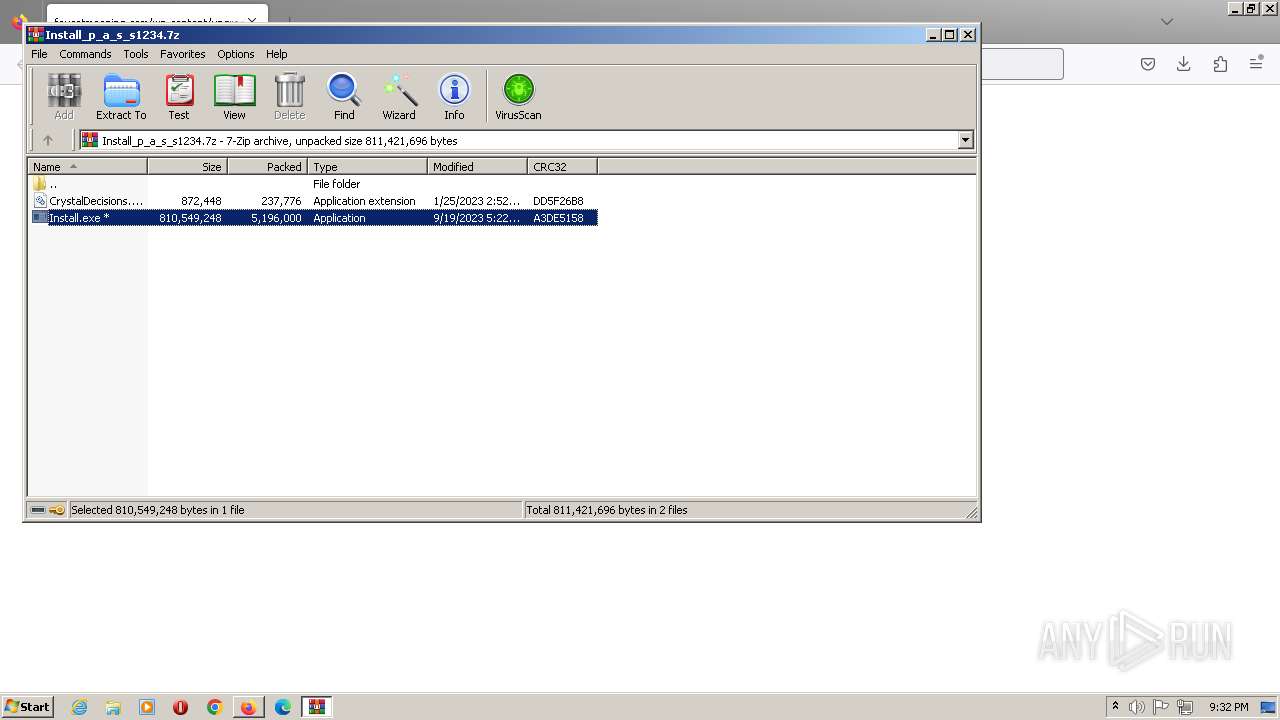Click the 9/19/2023 modified date cell
Viewport: 1280px width, 720px height.
pos(476,218)
